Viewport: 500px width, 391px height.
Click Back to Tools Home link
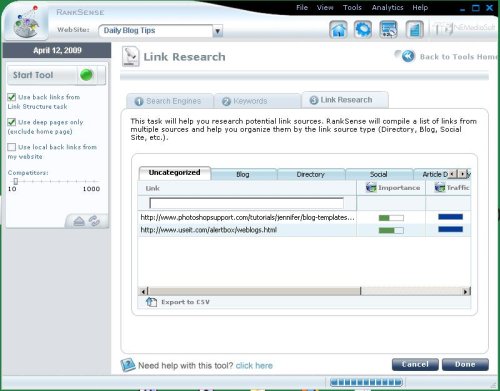pyautogui.click(x=459, y=57)
